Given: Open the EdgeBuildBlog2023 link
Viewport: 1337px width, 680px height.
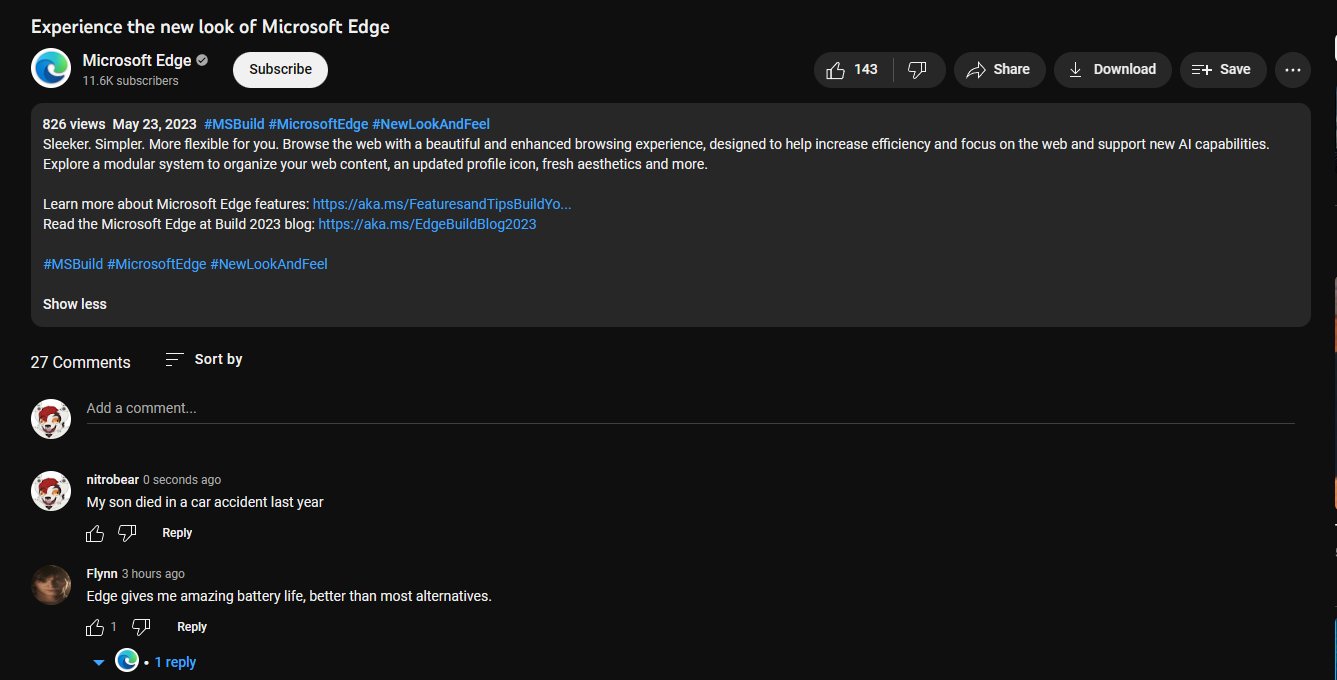Looking at the screenshot, I should tap(427, 224).
